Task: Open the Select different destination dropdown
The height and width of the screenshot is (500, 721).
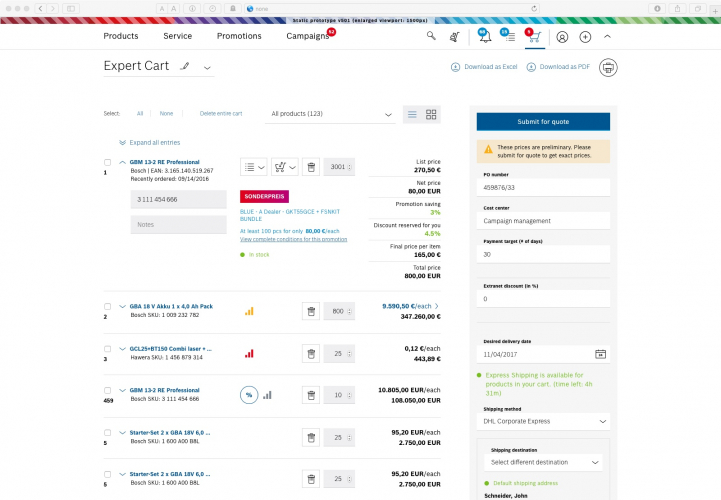Action: pyautogui.click(x=543, y=462)
